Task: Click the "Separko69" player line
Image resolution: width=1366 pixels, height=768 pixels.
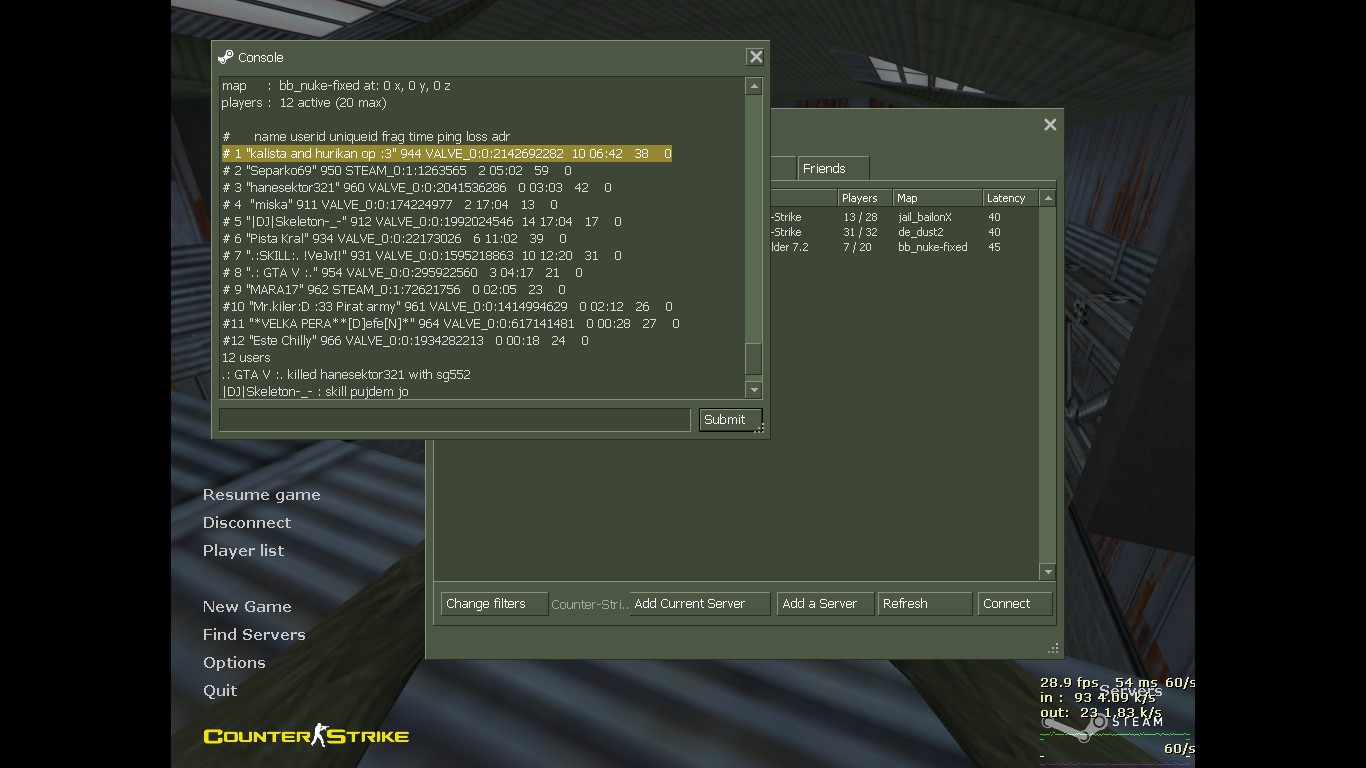Action: click(397, 170)
